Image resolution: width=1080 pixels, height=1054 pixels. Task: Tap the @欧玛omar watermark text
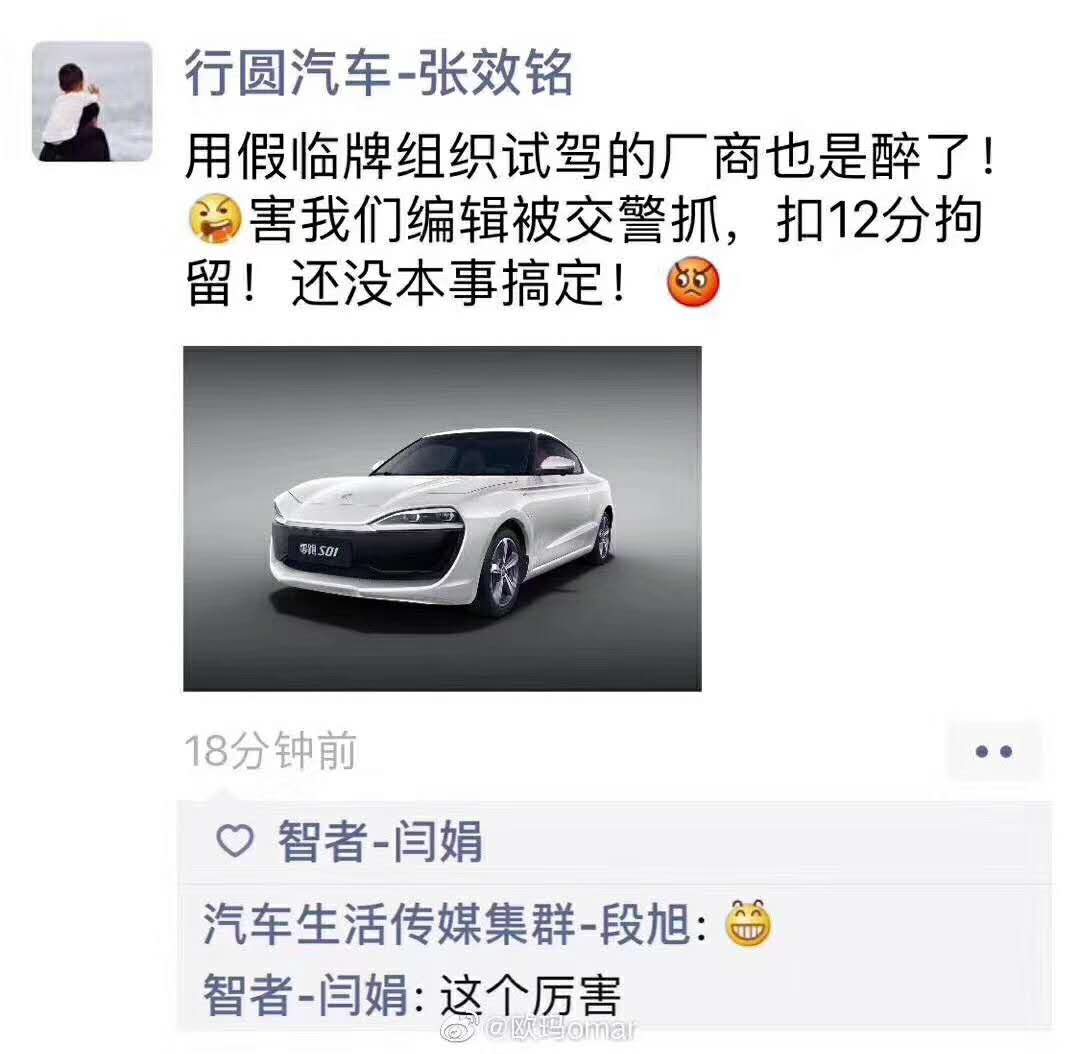[x=560, y=1029]
